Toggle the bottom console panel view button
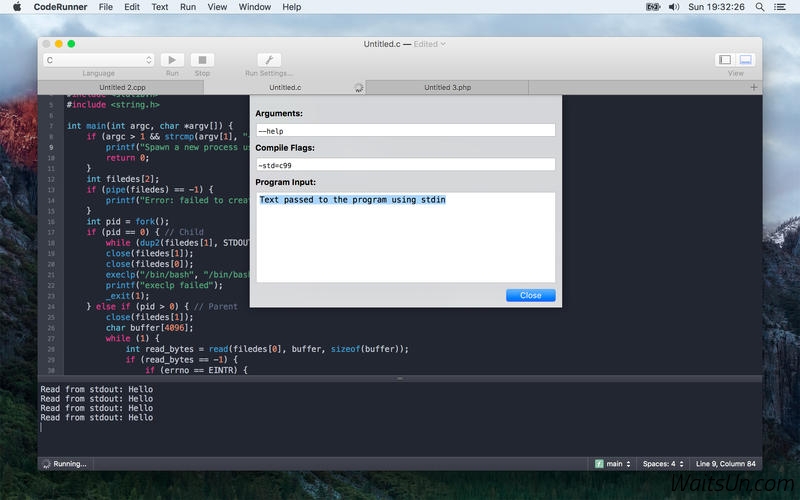The height and width of the screenshot is (500, 800). click(746, 60)
